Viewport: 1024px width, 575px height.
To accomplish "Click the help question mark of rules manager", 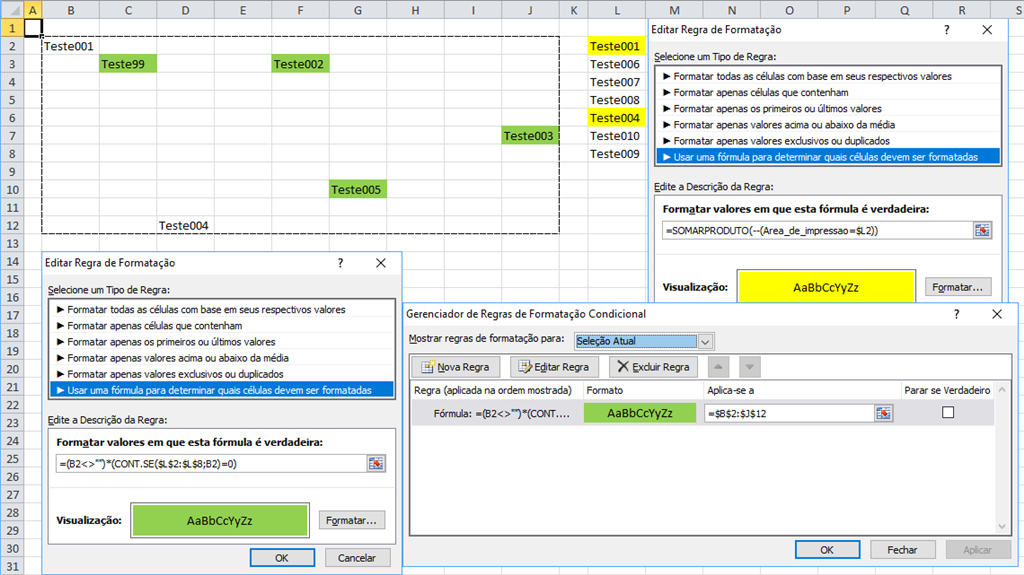I will (x=956, y=314).
